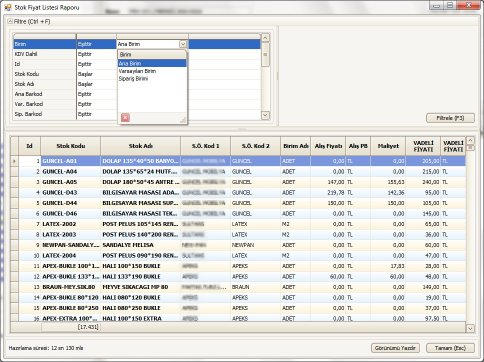Close the Stok Fiyat Listesi Raporu window

click(469, 5)
